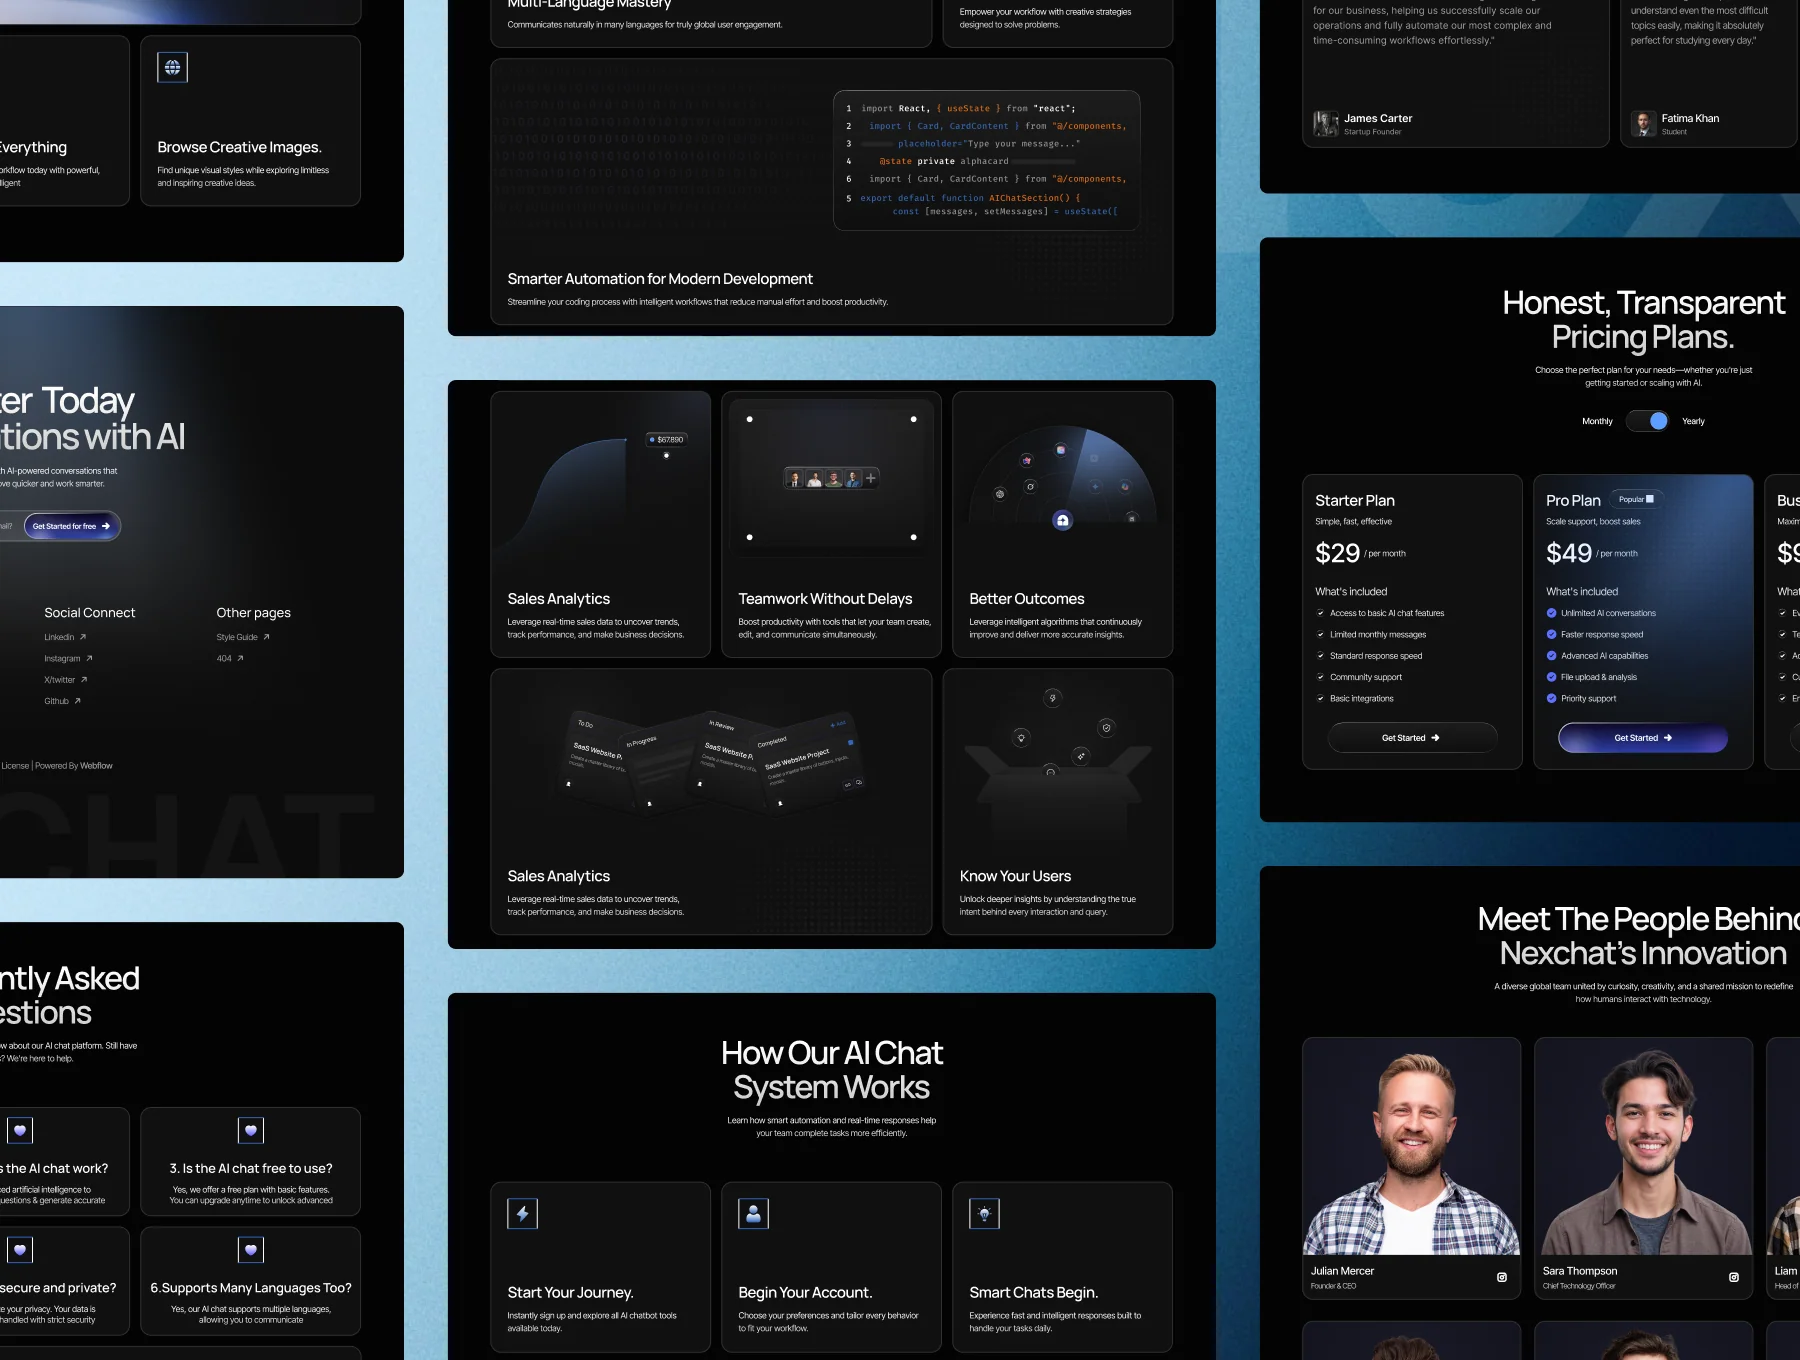Click the check icon beside Limited monthly messages
1800x1360 pixels.
[x=1320, y=635]
